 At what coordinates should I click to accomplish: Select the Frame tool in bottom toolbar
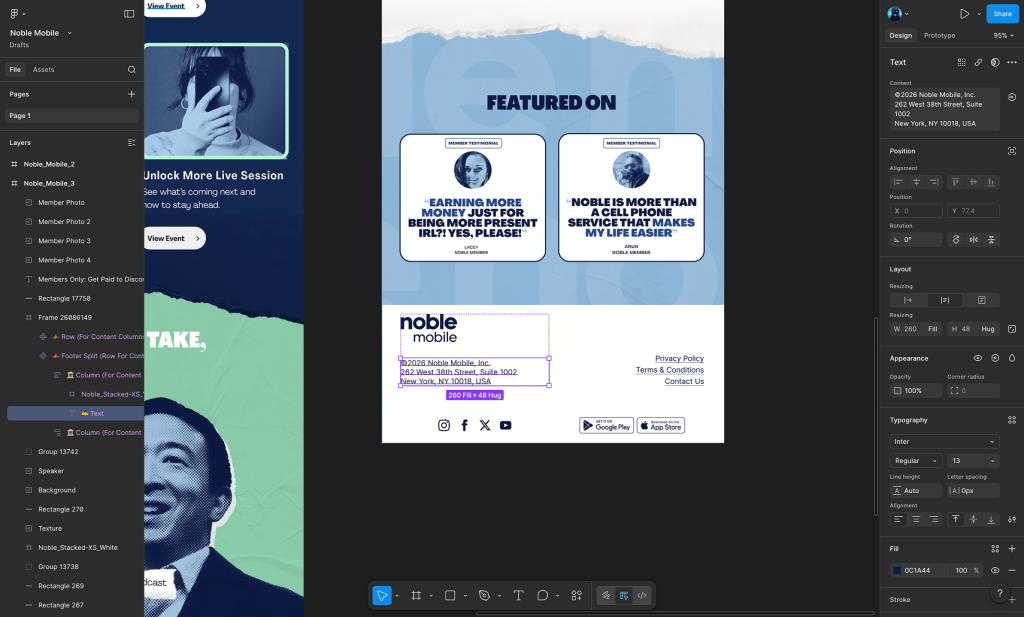pyautogui.click(x=416, y=595)
